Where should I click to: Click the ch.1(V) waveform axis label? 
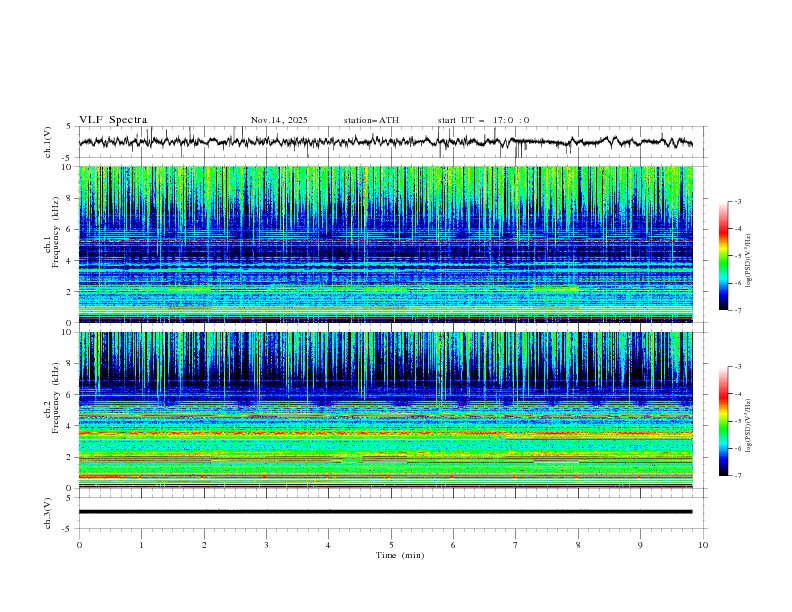pos(47,142)
